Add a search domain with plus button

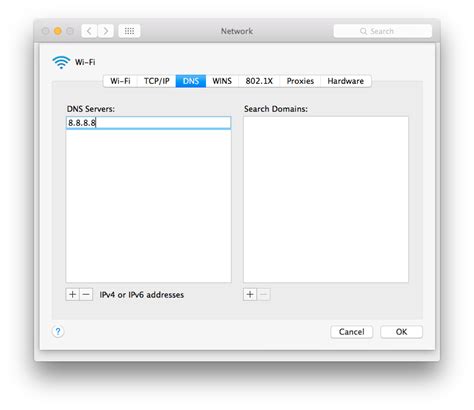[250, 295]
